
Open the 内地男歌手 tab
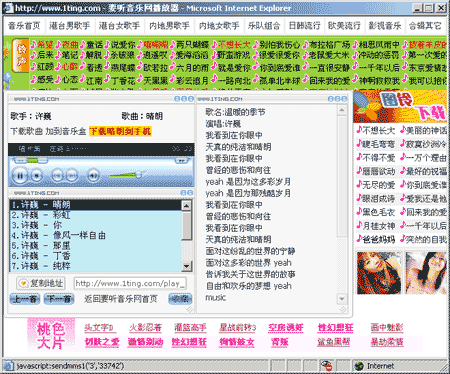(169, 26)
